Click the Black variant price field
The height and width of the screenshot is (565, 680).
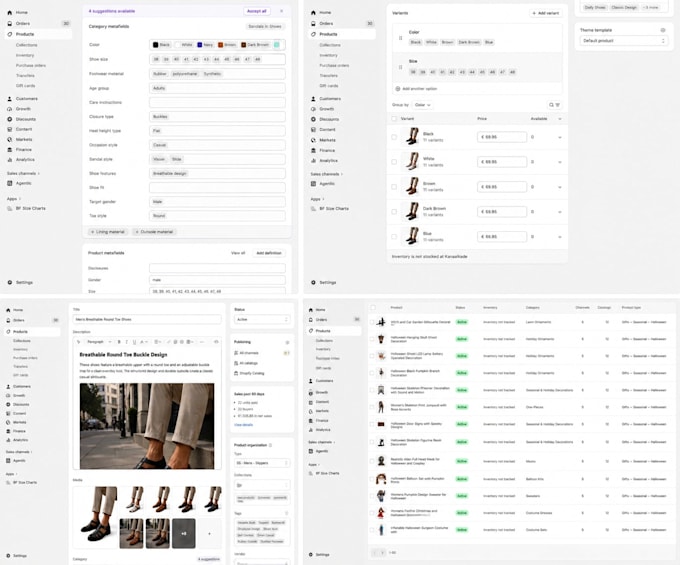point(502,137)
